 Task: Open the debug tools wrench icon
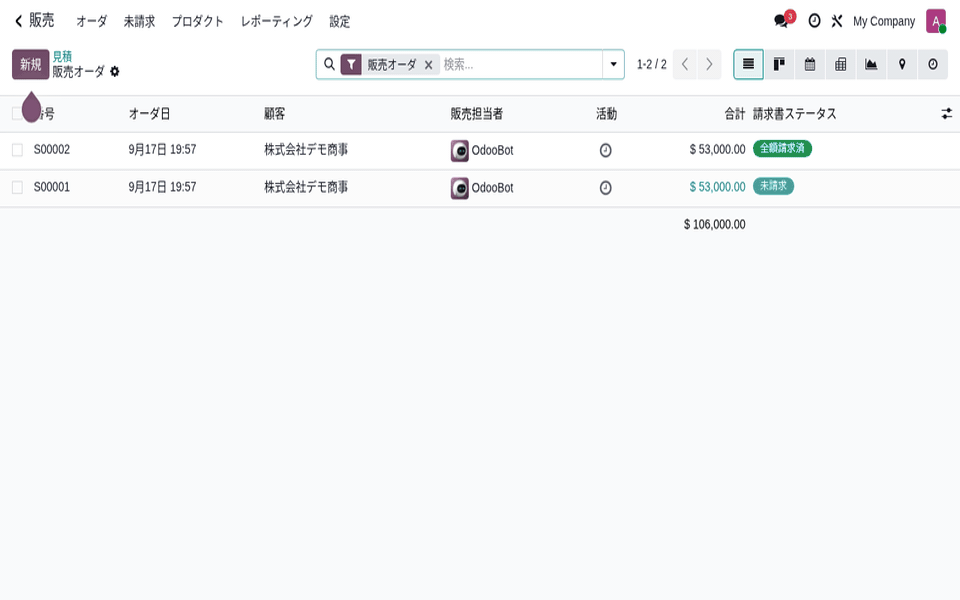click(x=837, y=21)
